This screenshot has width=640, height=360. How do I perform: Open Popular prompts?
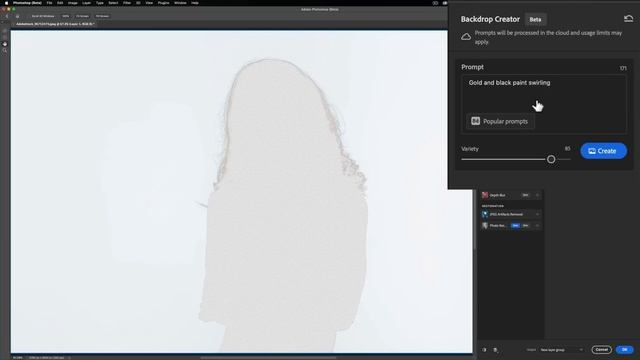point(500,121)
